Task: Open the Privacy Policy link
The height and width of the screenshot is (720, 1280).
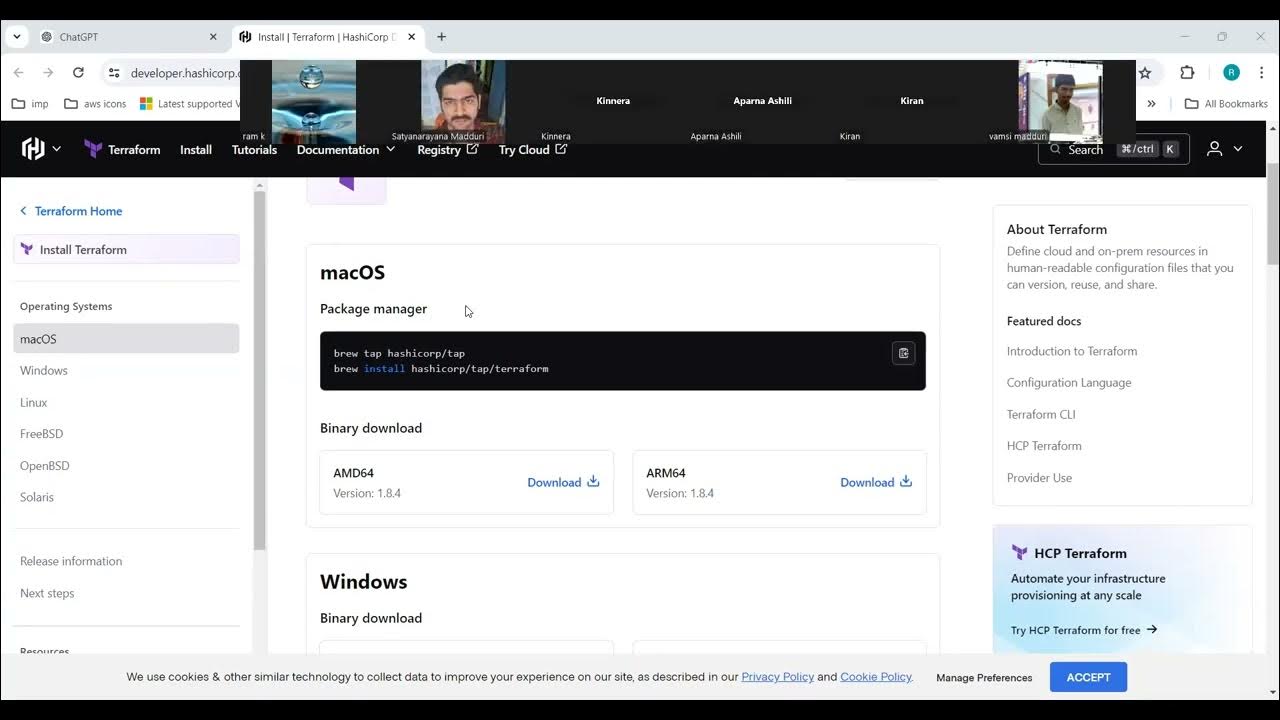Action: coord(778,677)
